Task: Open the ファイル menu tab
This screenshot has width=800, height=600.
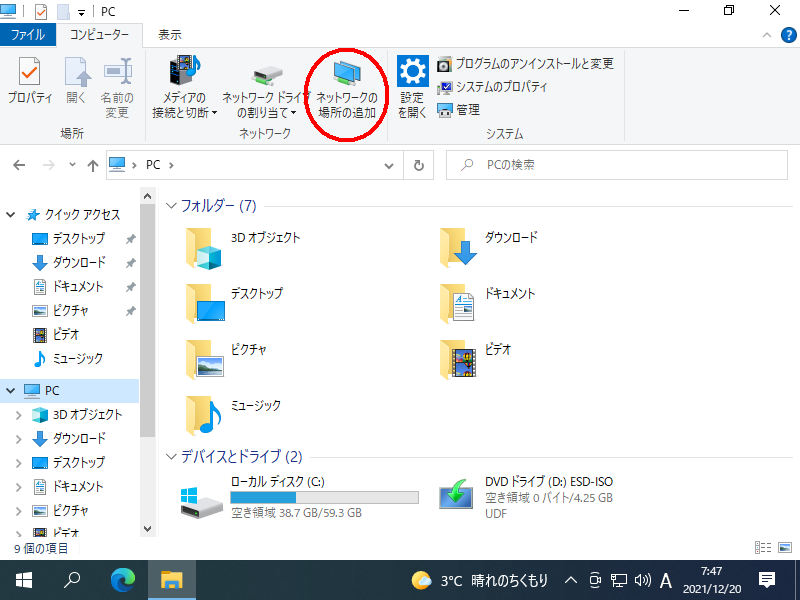Action: point(27,35)
